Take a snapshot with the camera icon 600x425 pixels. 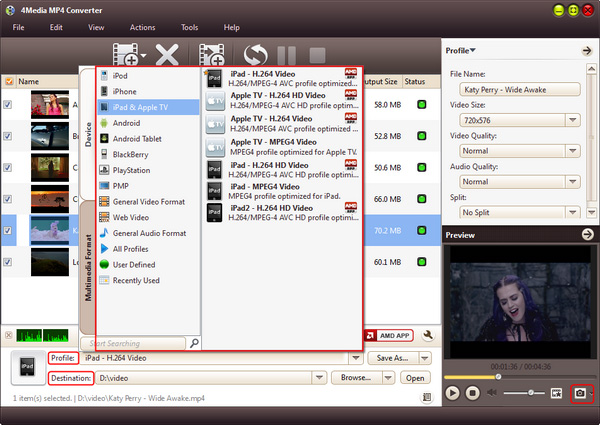click(578, 394)
